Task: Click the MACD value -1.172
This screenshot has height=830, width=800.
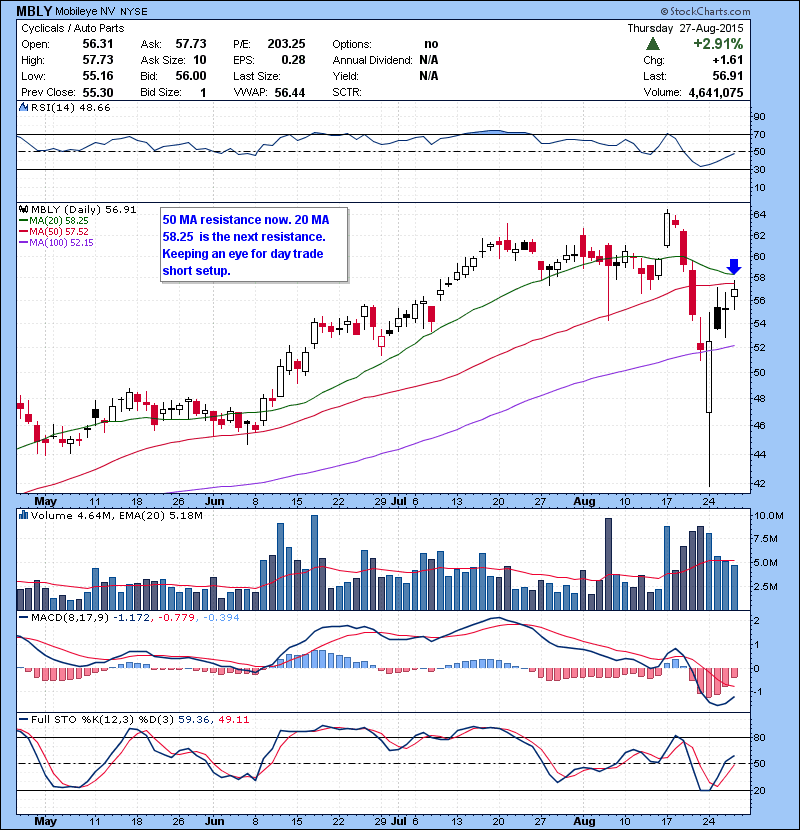Action: tap(131, 618)
